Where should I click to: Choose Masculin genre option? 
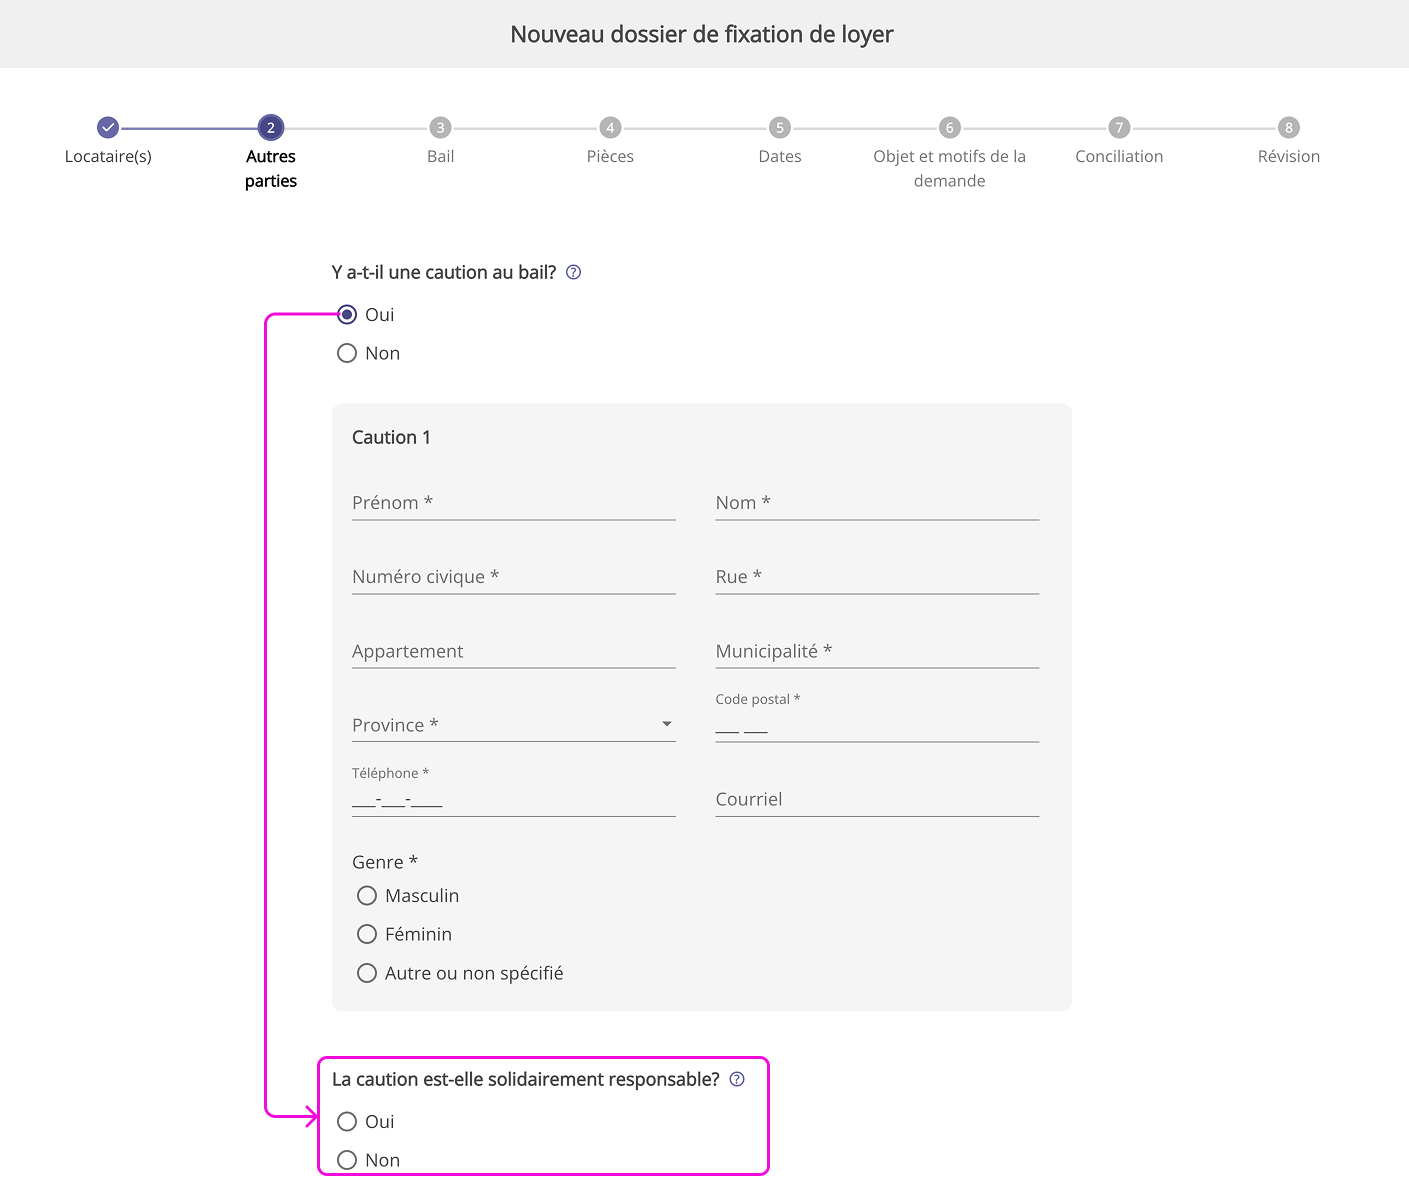point(367,895)
